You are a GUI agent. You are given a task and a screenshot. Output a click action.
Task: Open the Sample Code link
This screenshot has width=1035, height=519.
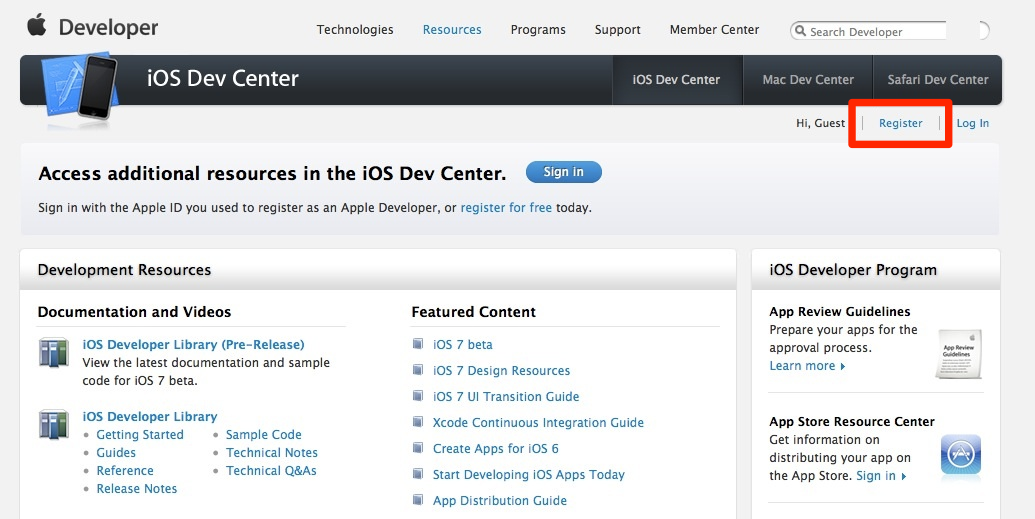263,434
